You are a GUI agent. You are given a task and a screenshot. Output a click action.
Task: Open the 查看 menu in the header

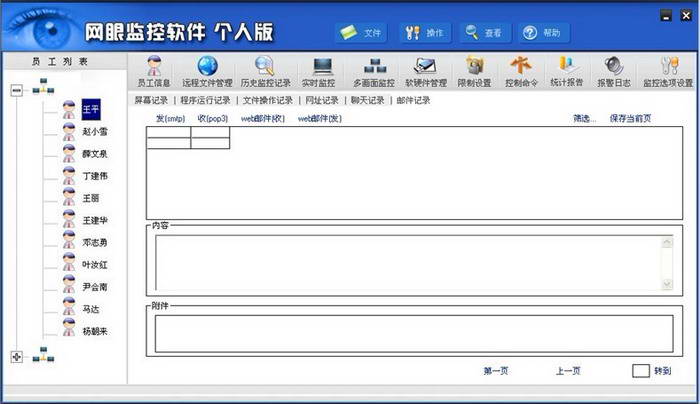pos(485,33)
